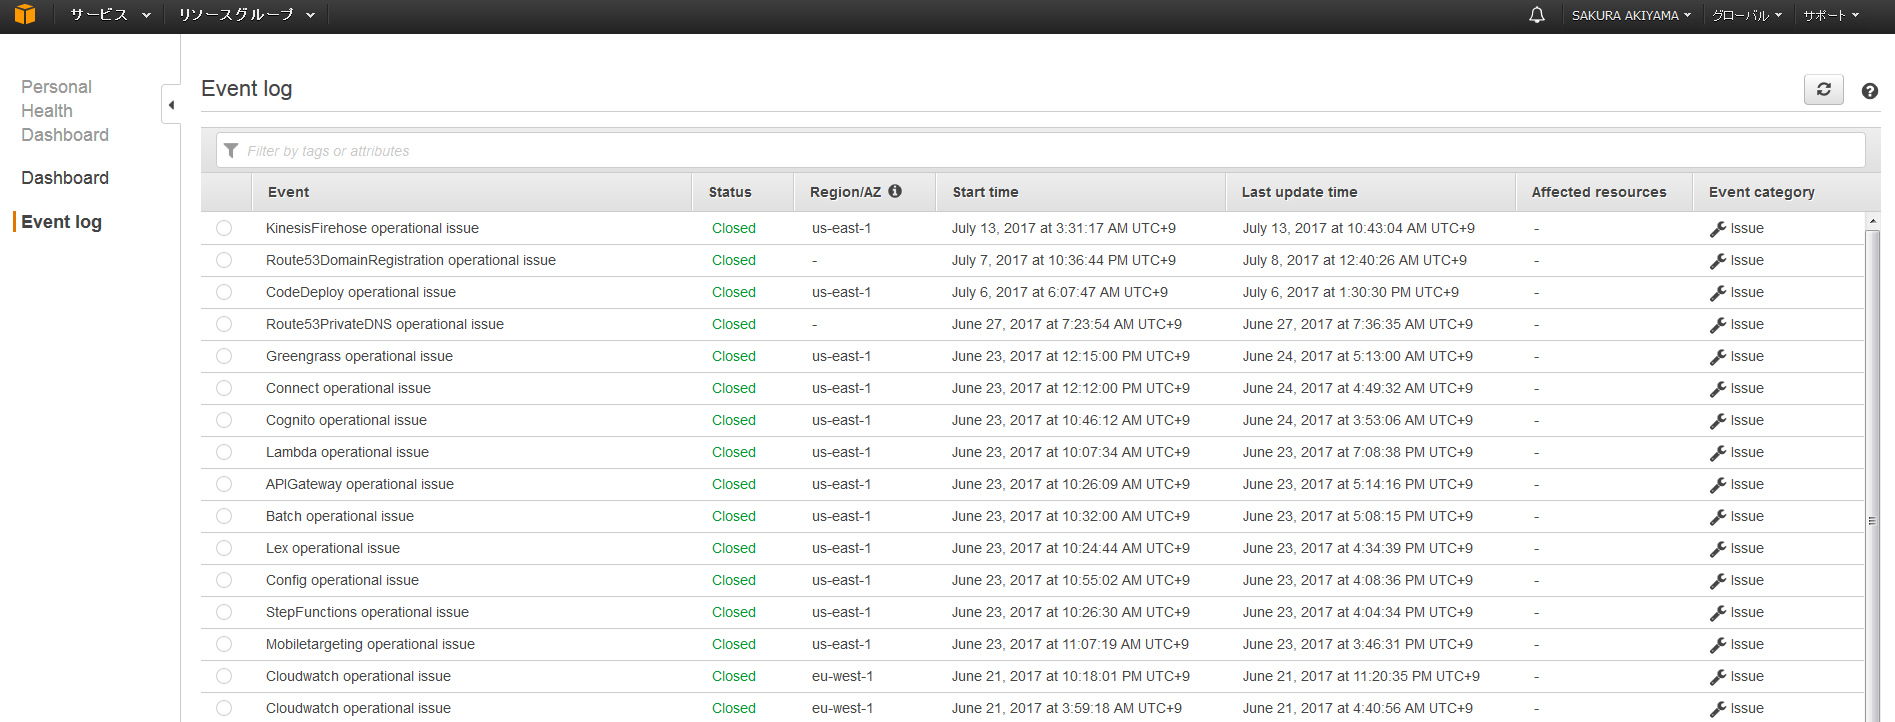Click the wrench icon in Batch row
The height and width of the screenshot is (722, 1895).
tap(1717, 517)
